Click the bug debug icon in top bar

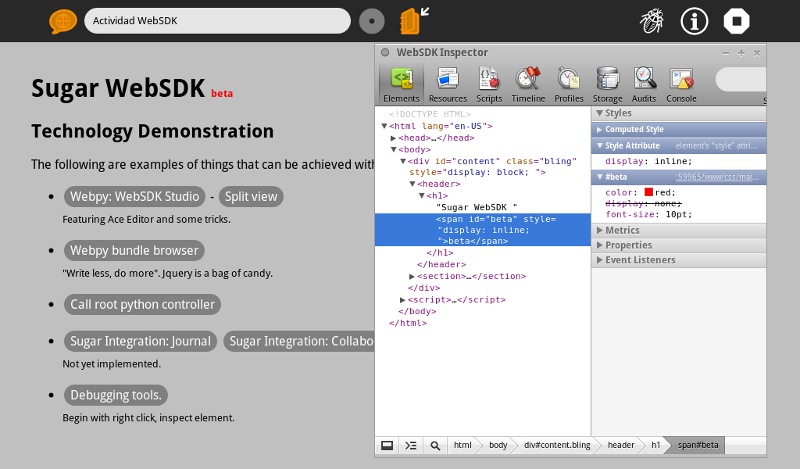pyautogui.click(x=653, y=21)
